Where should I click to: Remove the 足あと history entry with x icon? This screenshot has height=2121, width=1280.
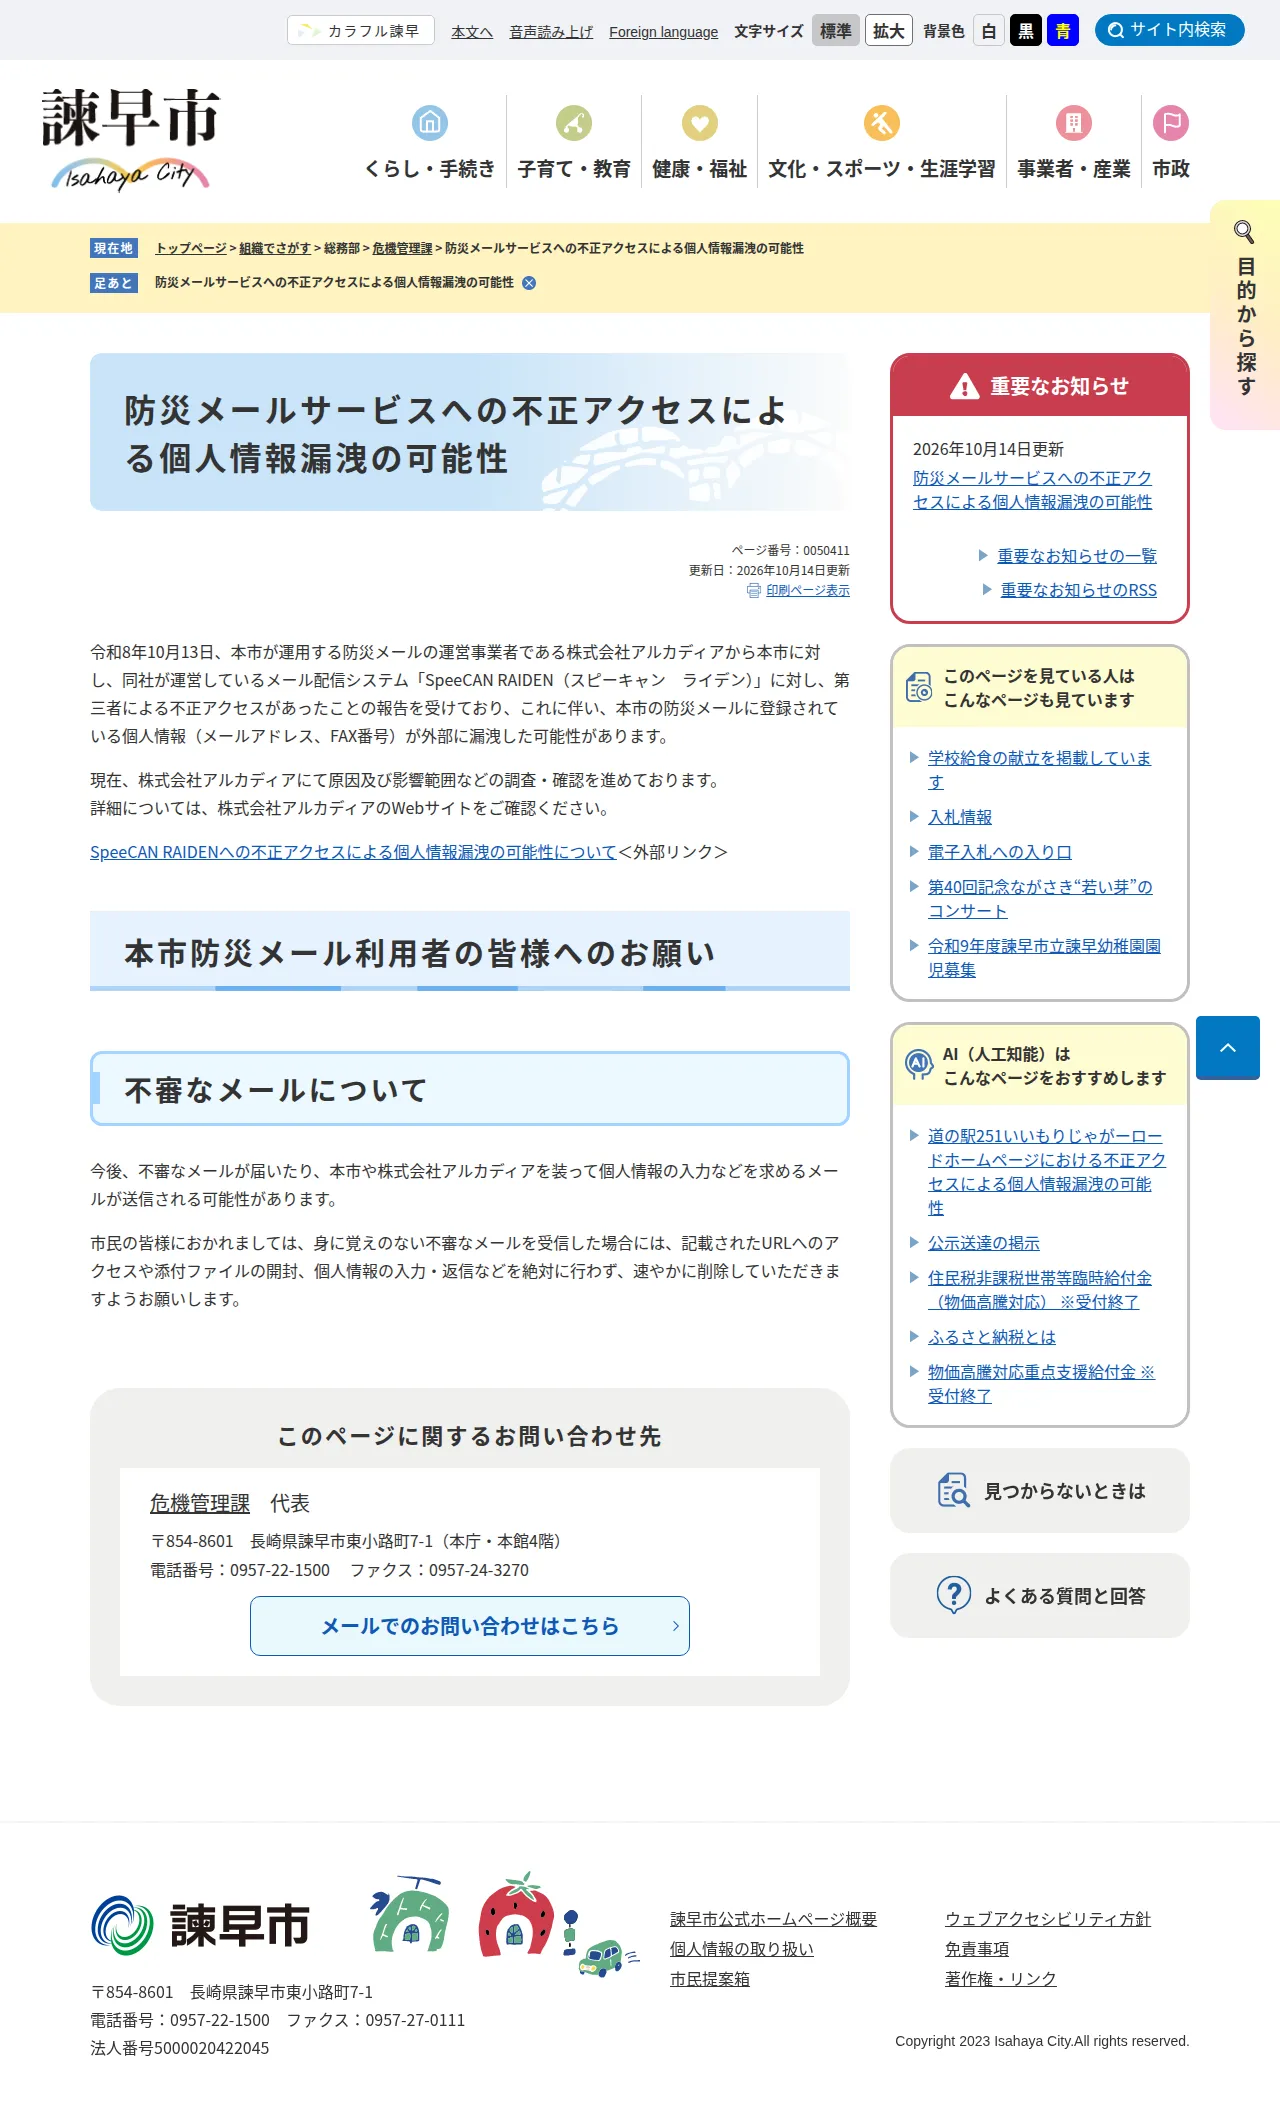[x=529, y=283]
